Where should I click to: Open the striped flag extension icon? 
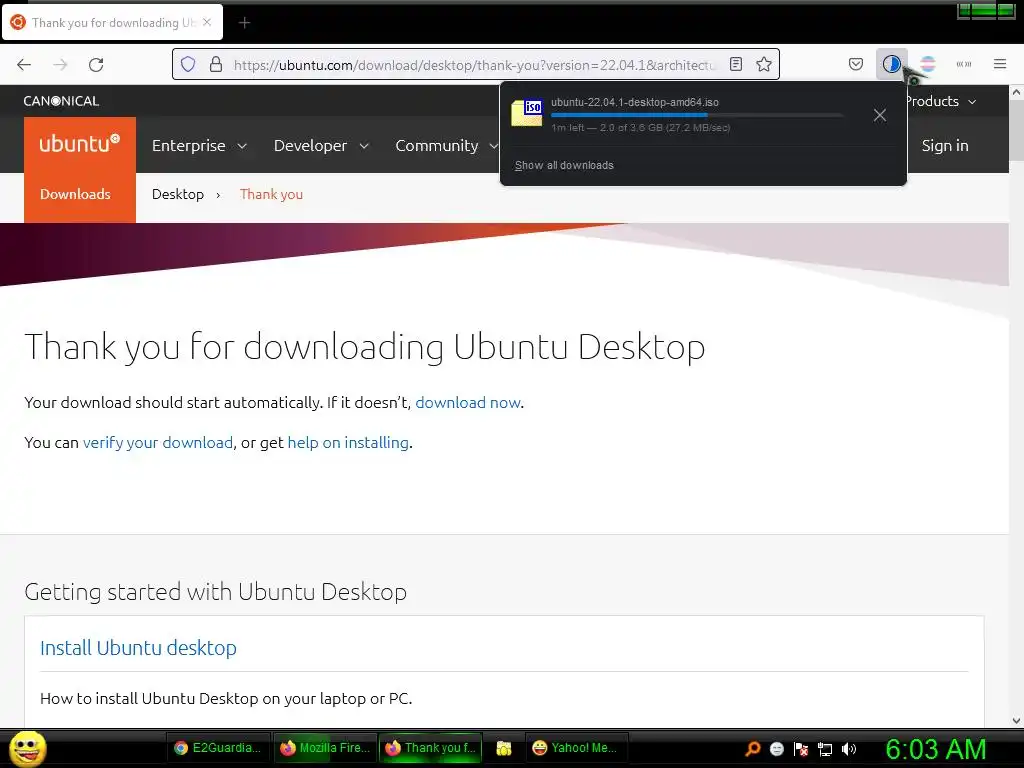coord(927,64)
